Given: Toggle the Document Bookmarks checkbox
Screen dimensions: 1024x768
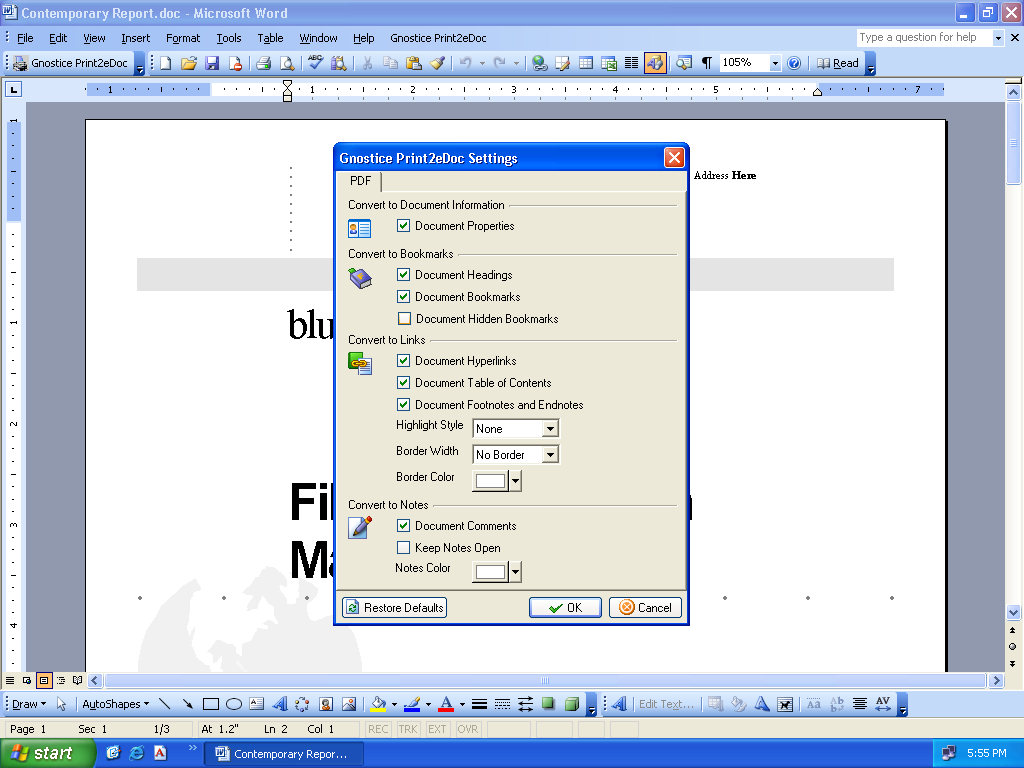Looking at the screenshot, I should [404, 296].
